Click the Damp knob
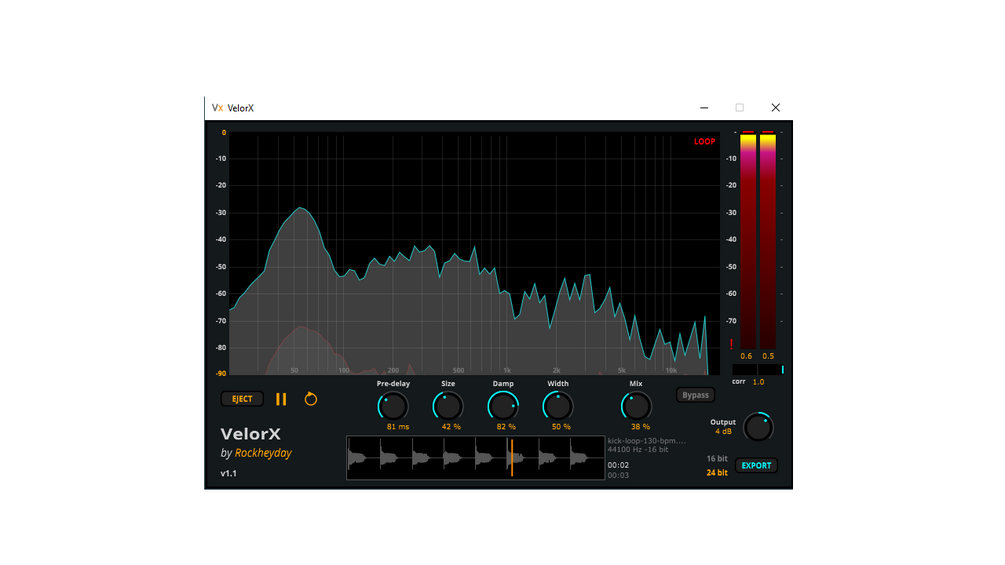Viewport: 1005px width, 565px height. pos(503,406)
